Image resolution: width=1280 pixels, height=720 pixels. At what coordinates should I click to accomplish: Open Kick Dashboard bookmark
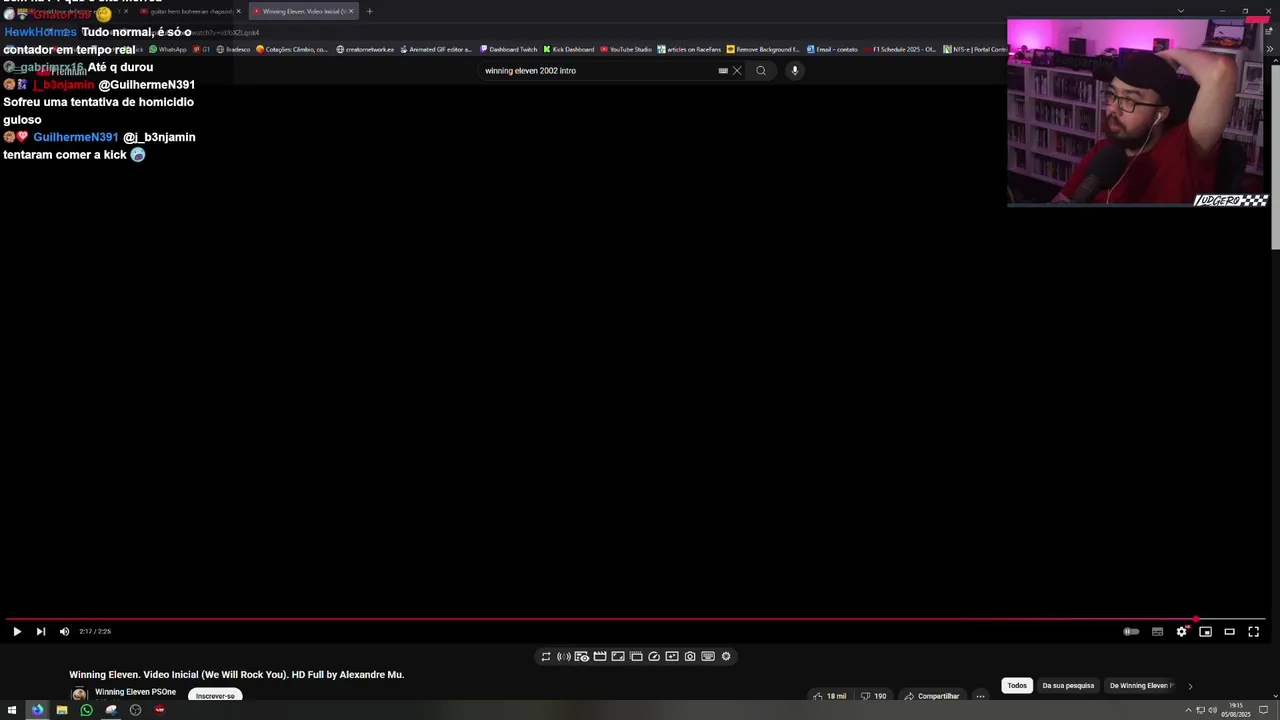(x=568, y=49)
